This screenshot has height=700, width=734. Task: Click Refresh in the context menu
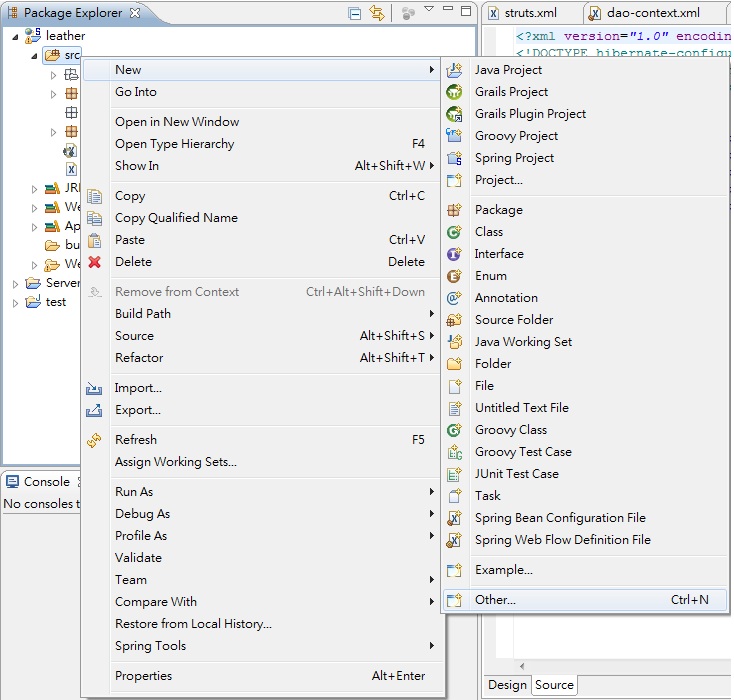[135, 440]
